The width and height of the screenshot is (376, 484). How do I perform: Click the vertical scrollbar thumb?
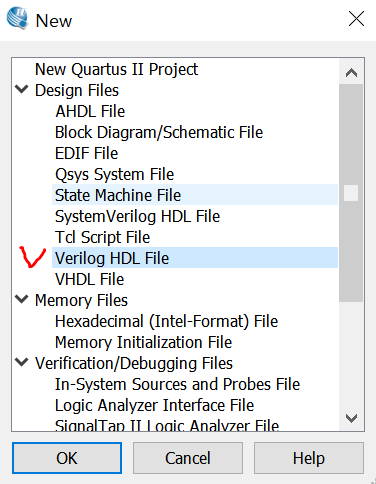(351, 193)
